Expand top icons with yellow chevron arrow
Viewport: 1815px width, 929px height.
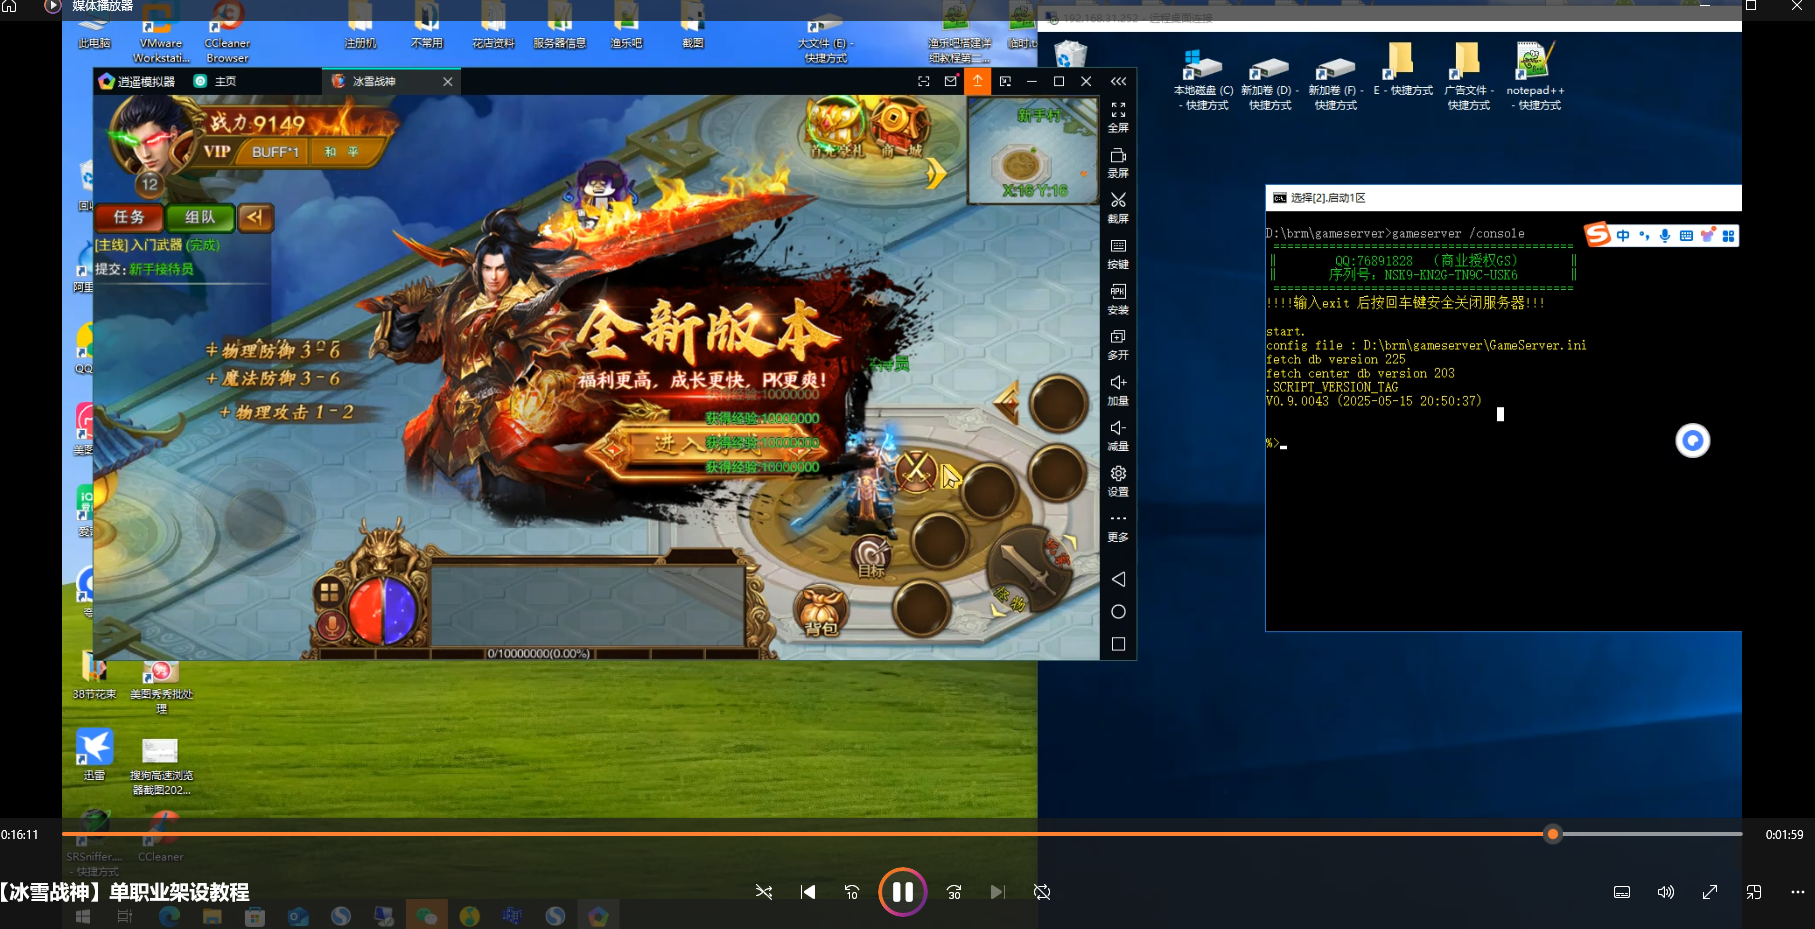coord(935,174)
